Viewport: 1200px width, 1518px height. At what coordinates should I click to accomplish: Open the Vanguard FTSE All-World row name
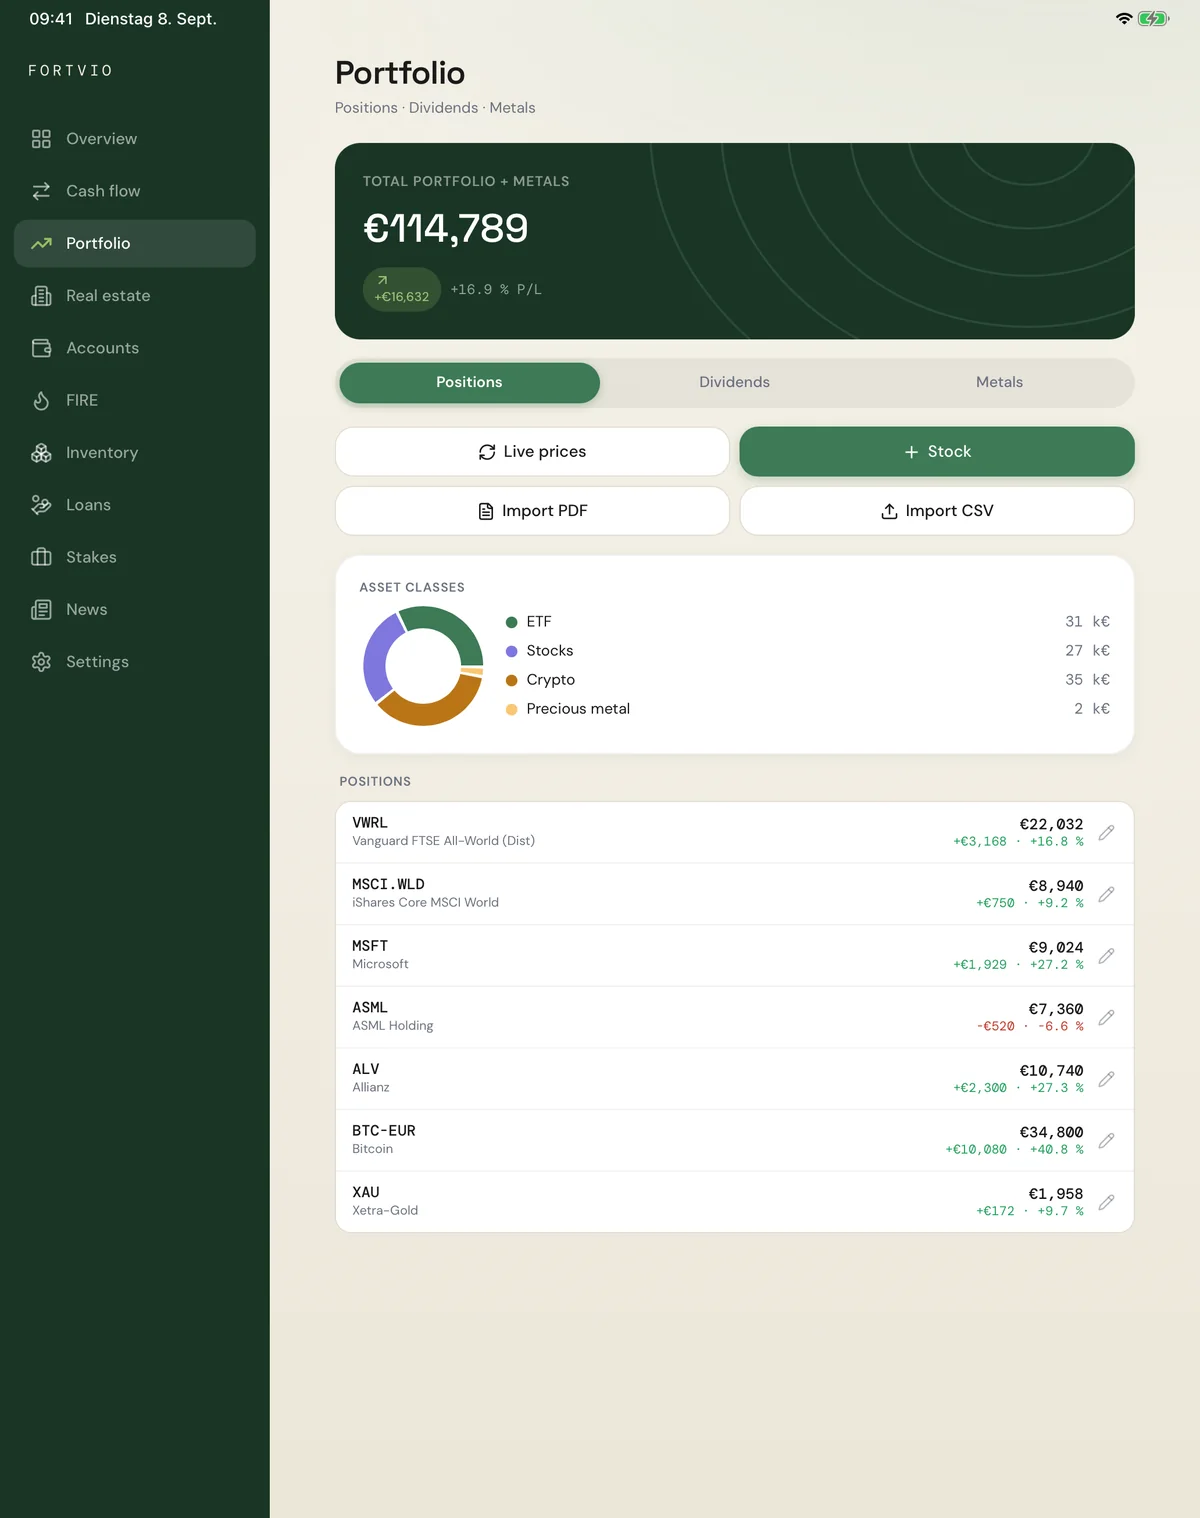[x=443, y=841]
